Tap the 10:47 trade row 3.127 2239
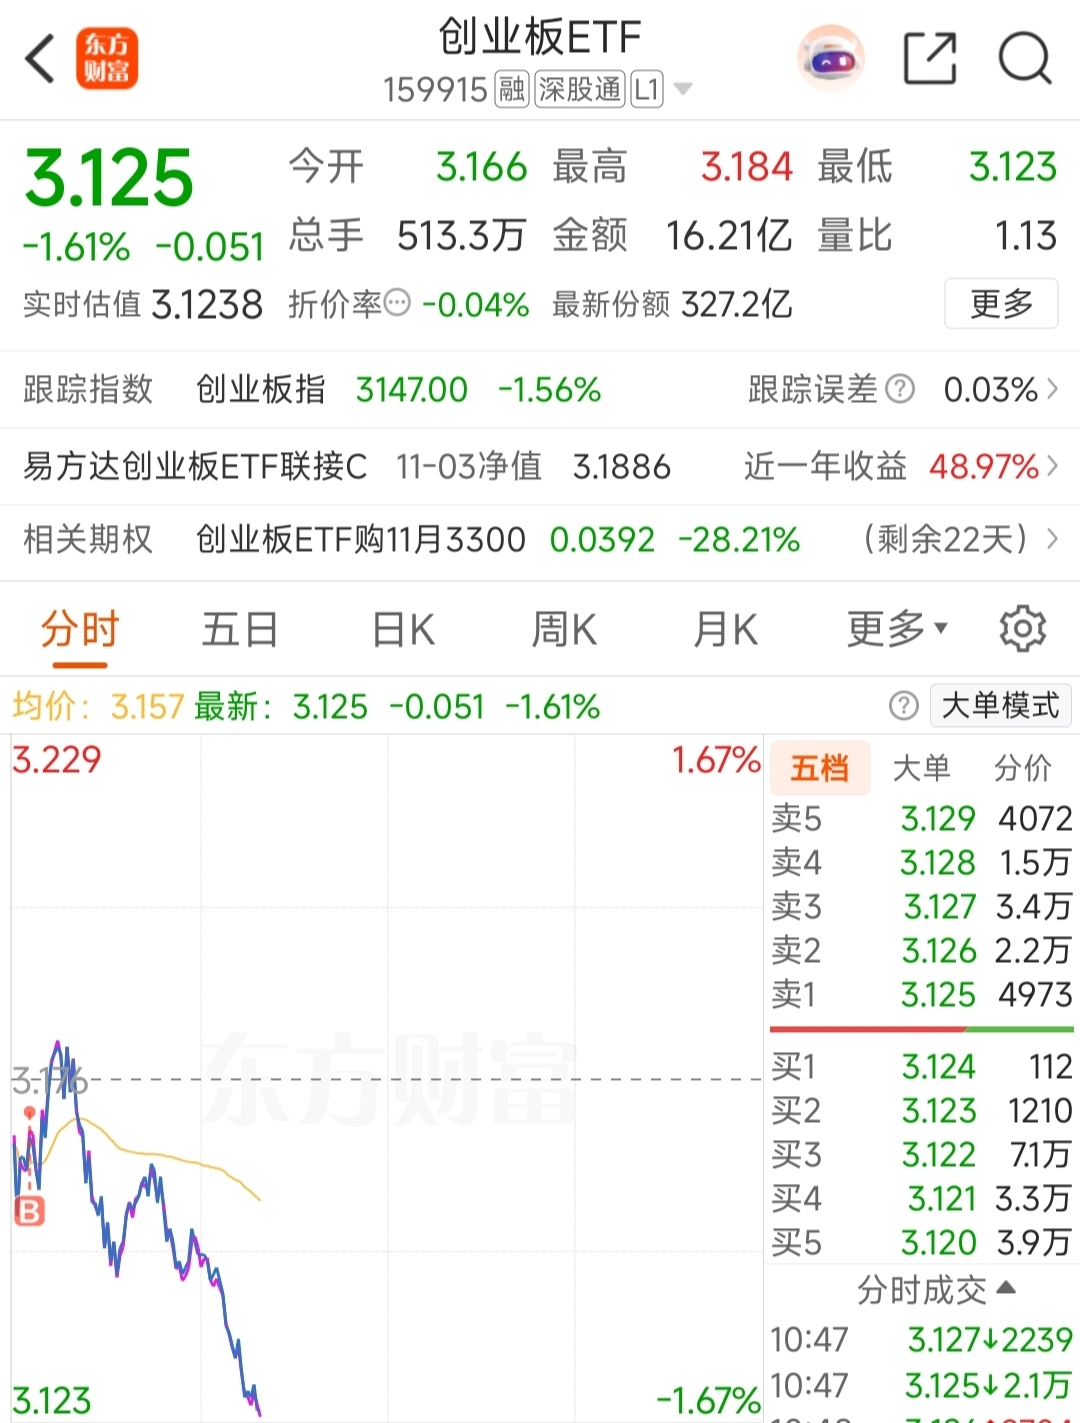Viewport: 1080px width, 1423px height. [x=921, y=1340]
